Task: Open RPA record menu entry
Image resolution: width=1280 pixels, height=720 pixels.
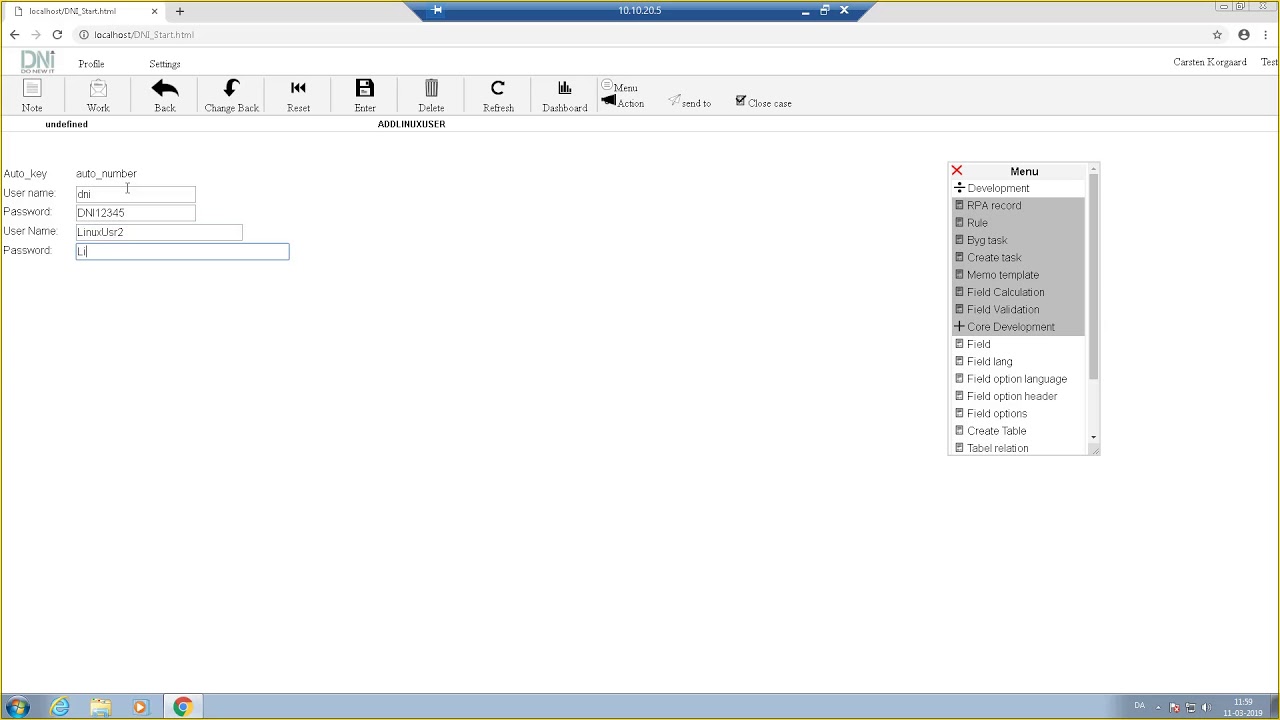Action: (994, 206)
